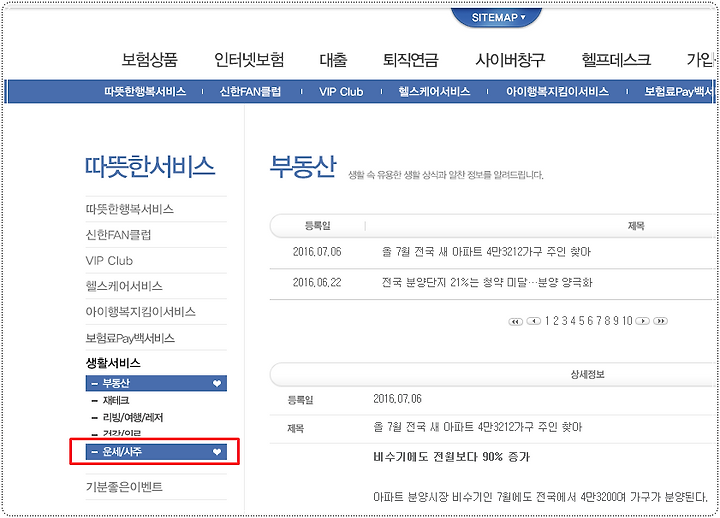Go to the first page with the double-left arrow

[x=516, y=321]
